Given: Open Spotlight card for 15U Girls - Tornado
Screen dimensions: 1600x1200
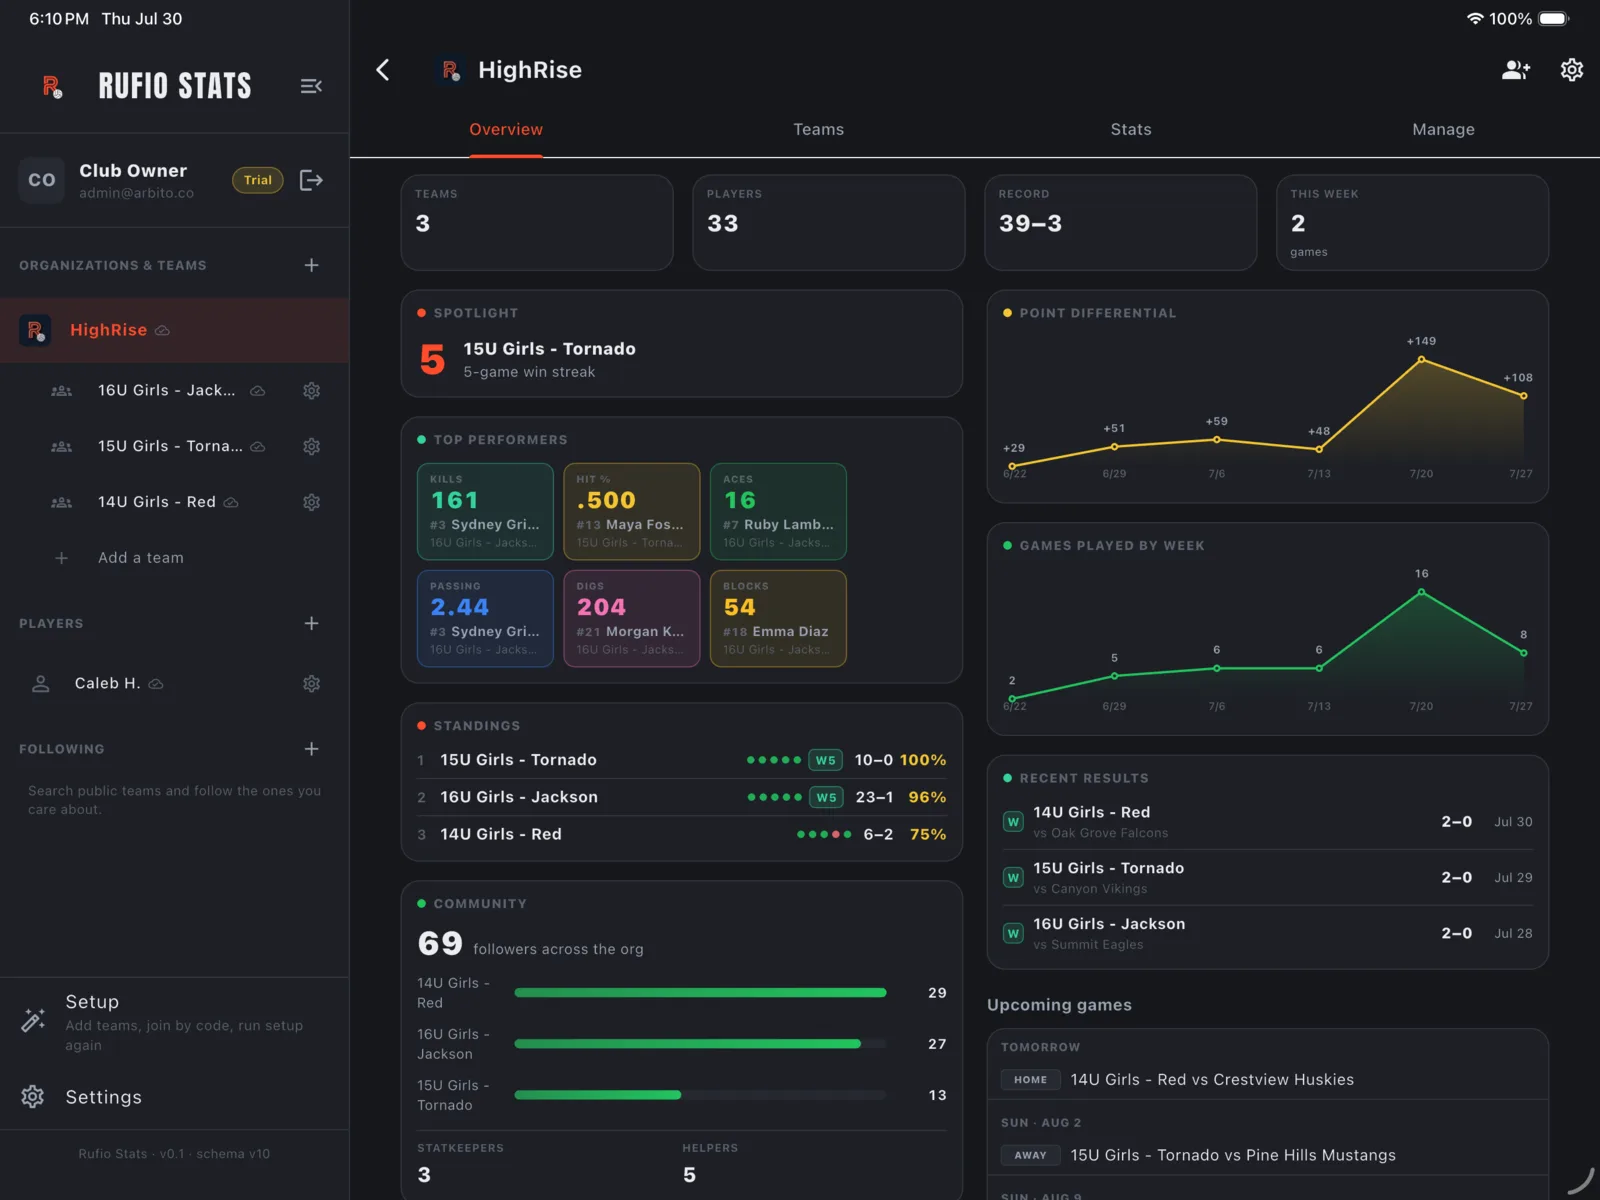Looking at the screenshot, I should coord(682,344).
